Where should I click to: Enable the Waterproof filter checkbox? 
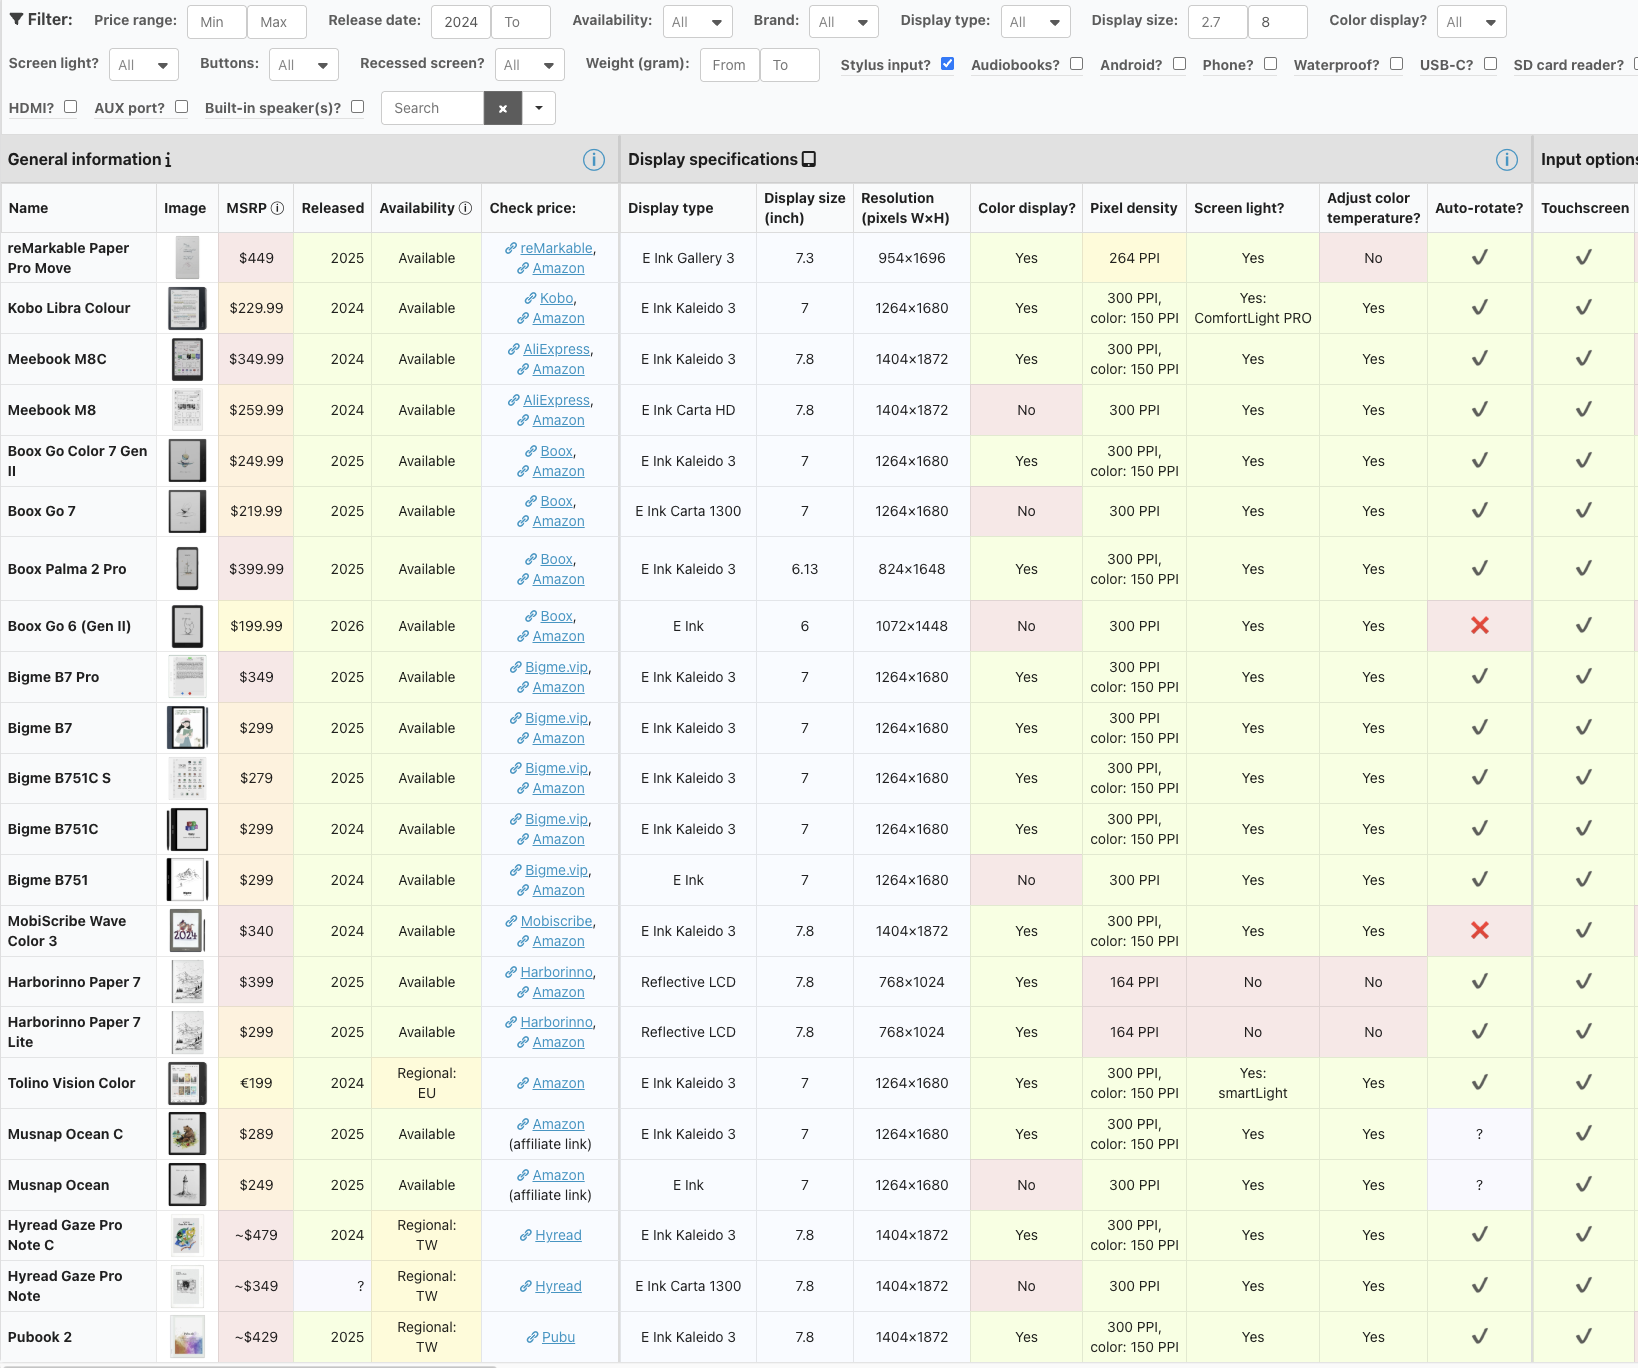(1396, 64)
